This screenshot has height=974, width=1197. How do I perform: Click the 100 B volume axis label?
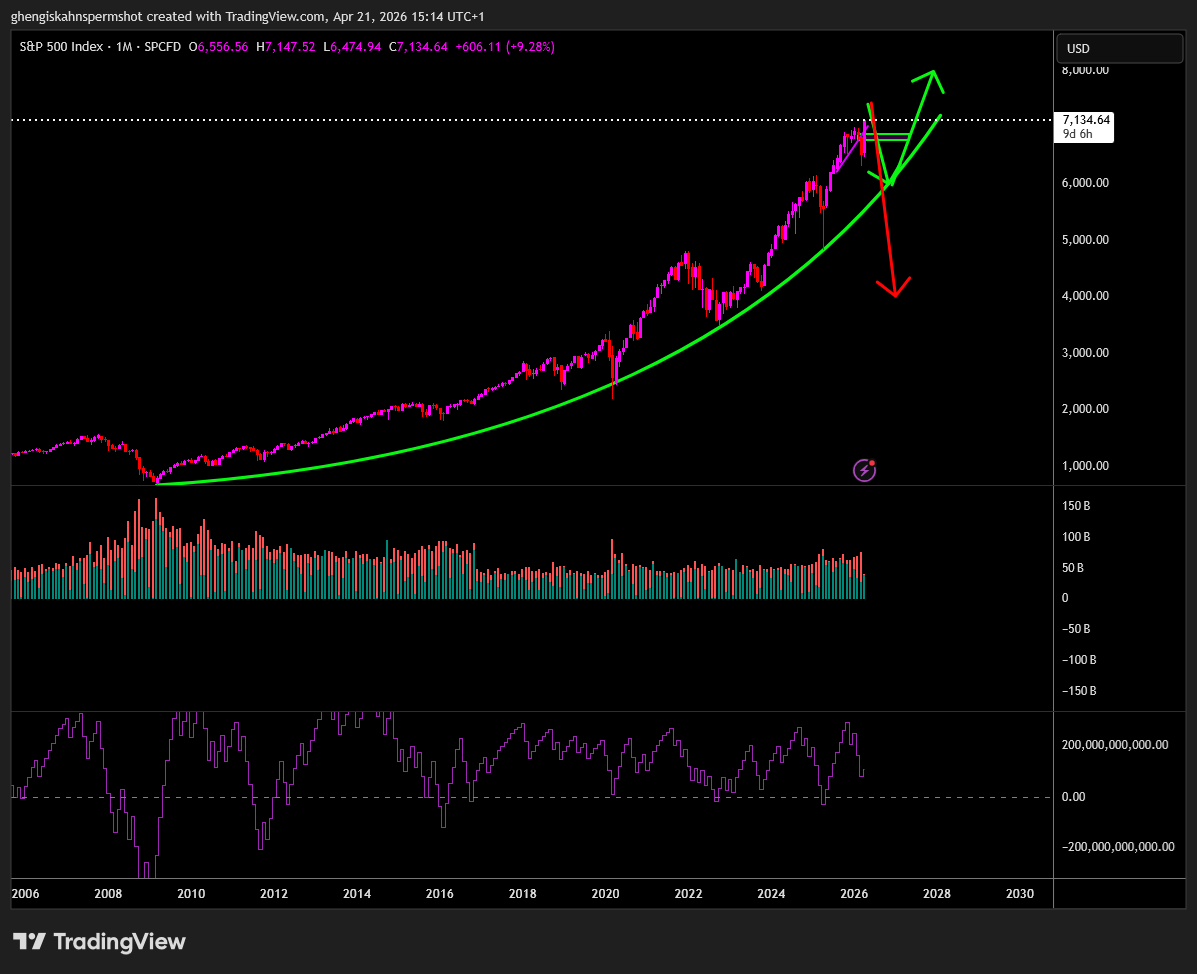click(1076, 537)
